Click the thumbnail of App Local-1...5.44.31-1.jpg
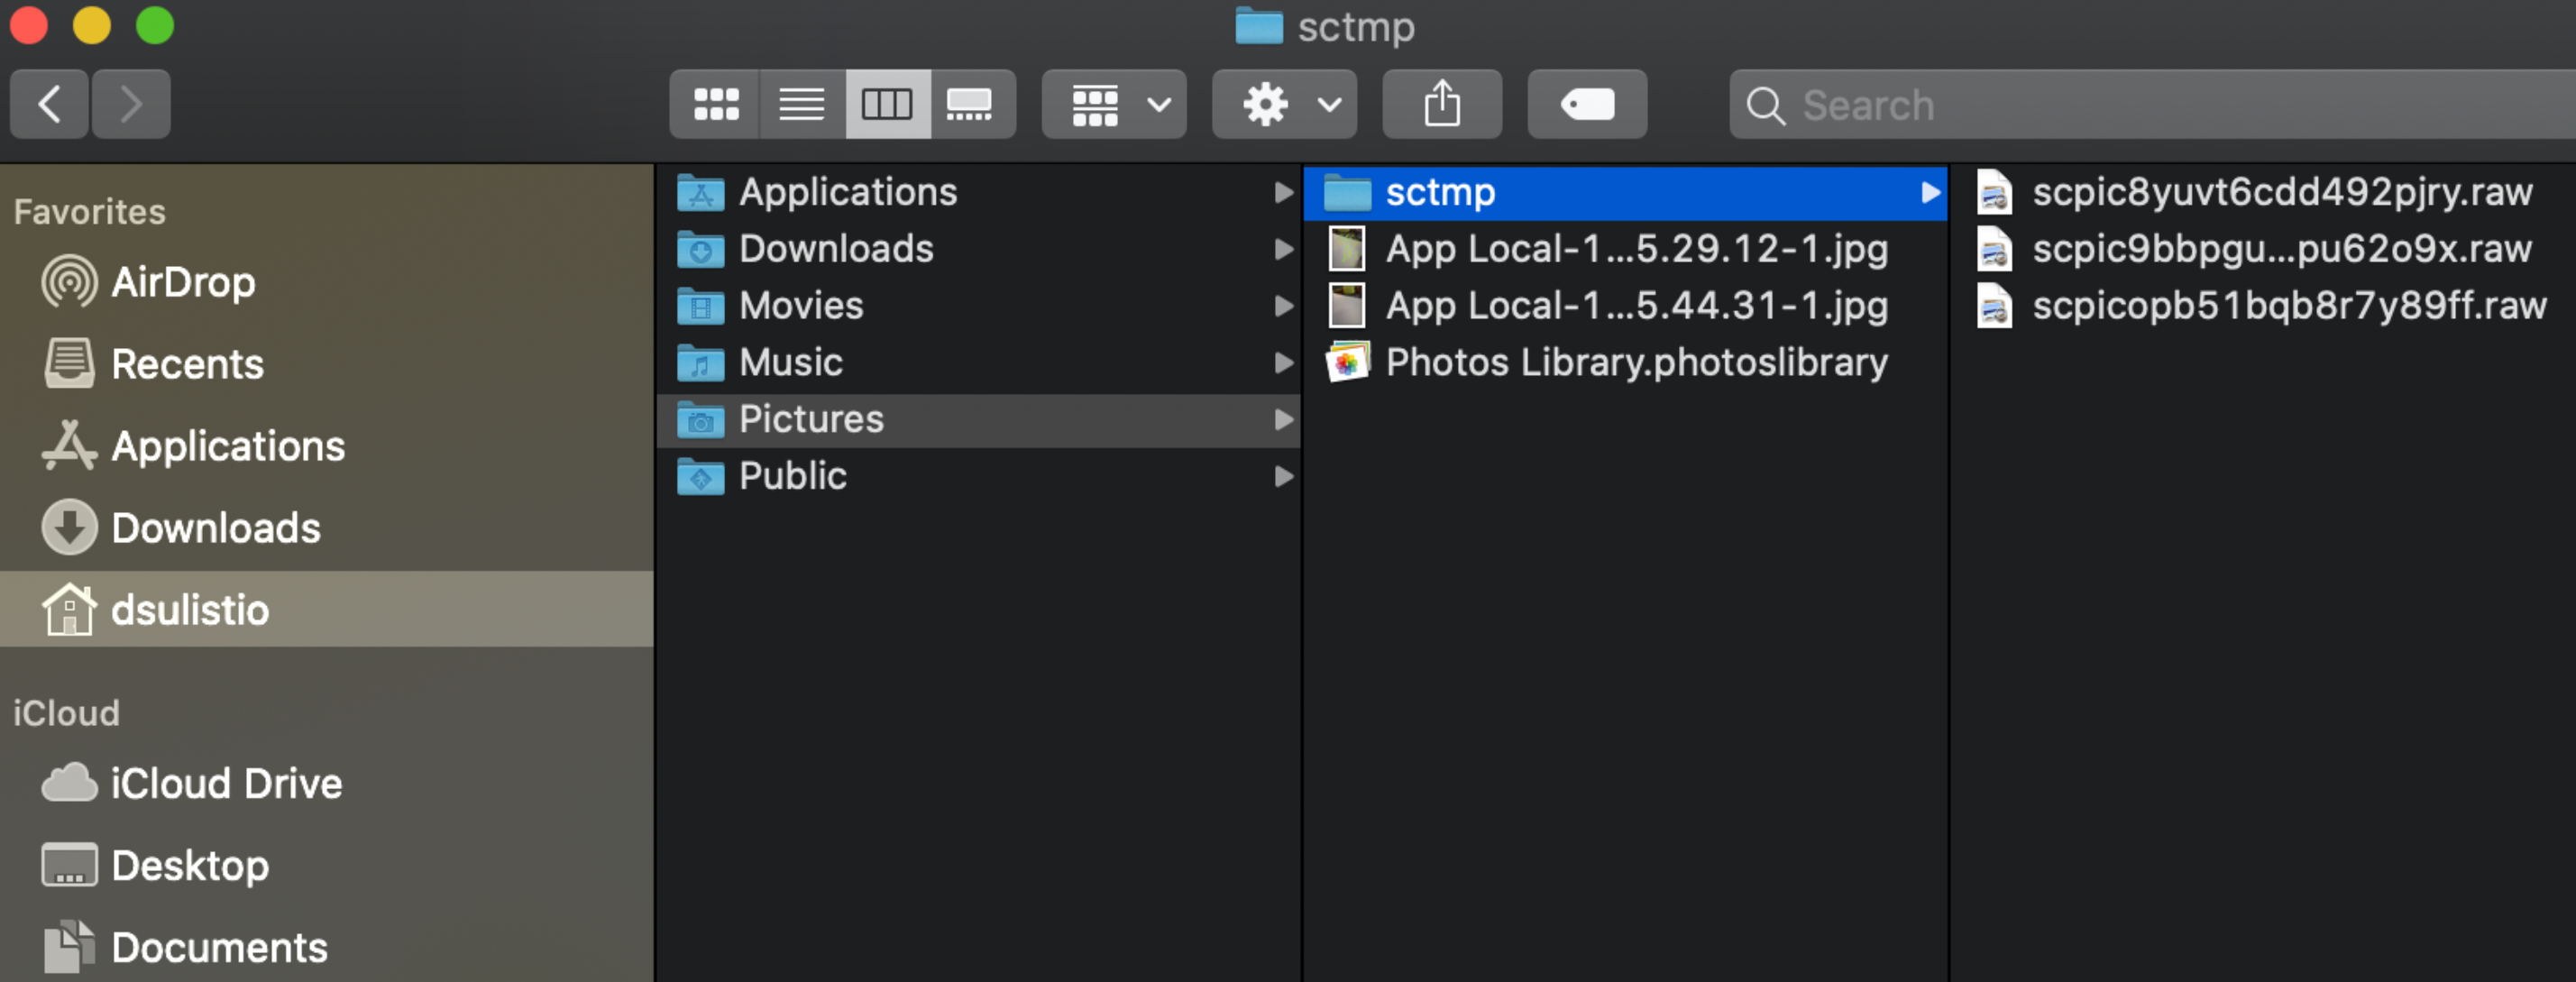 (1347, 306)
